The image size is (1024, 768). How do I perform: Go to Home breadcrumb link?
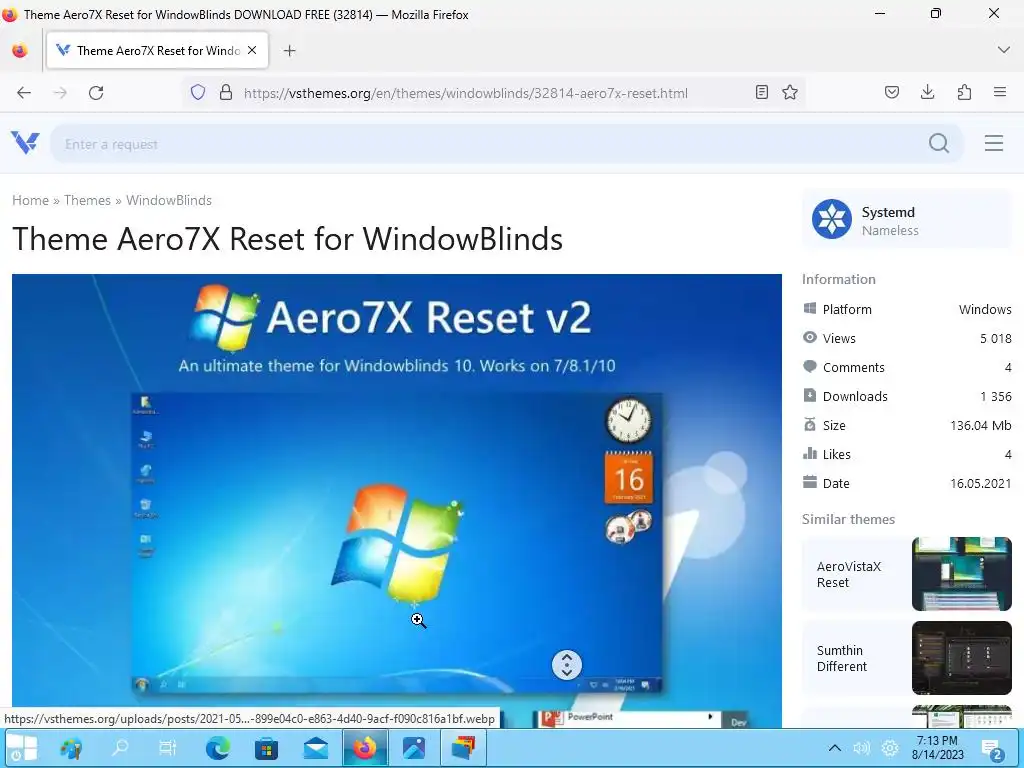tap(31, 200)
